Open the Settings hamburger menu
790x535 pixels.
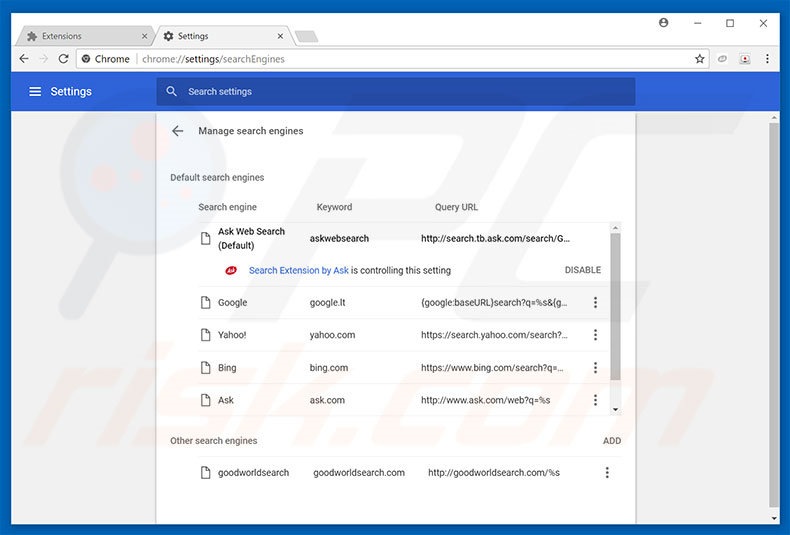click(35, 92)
